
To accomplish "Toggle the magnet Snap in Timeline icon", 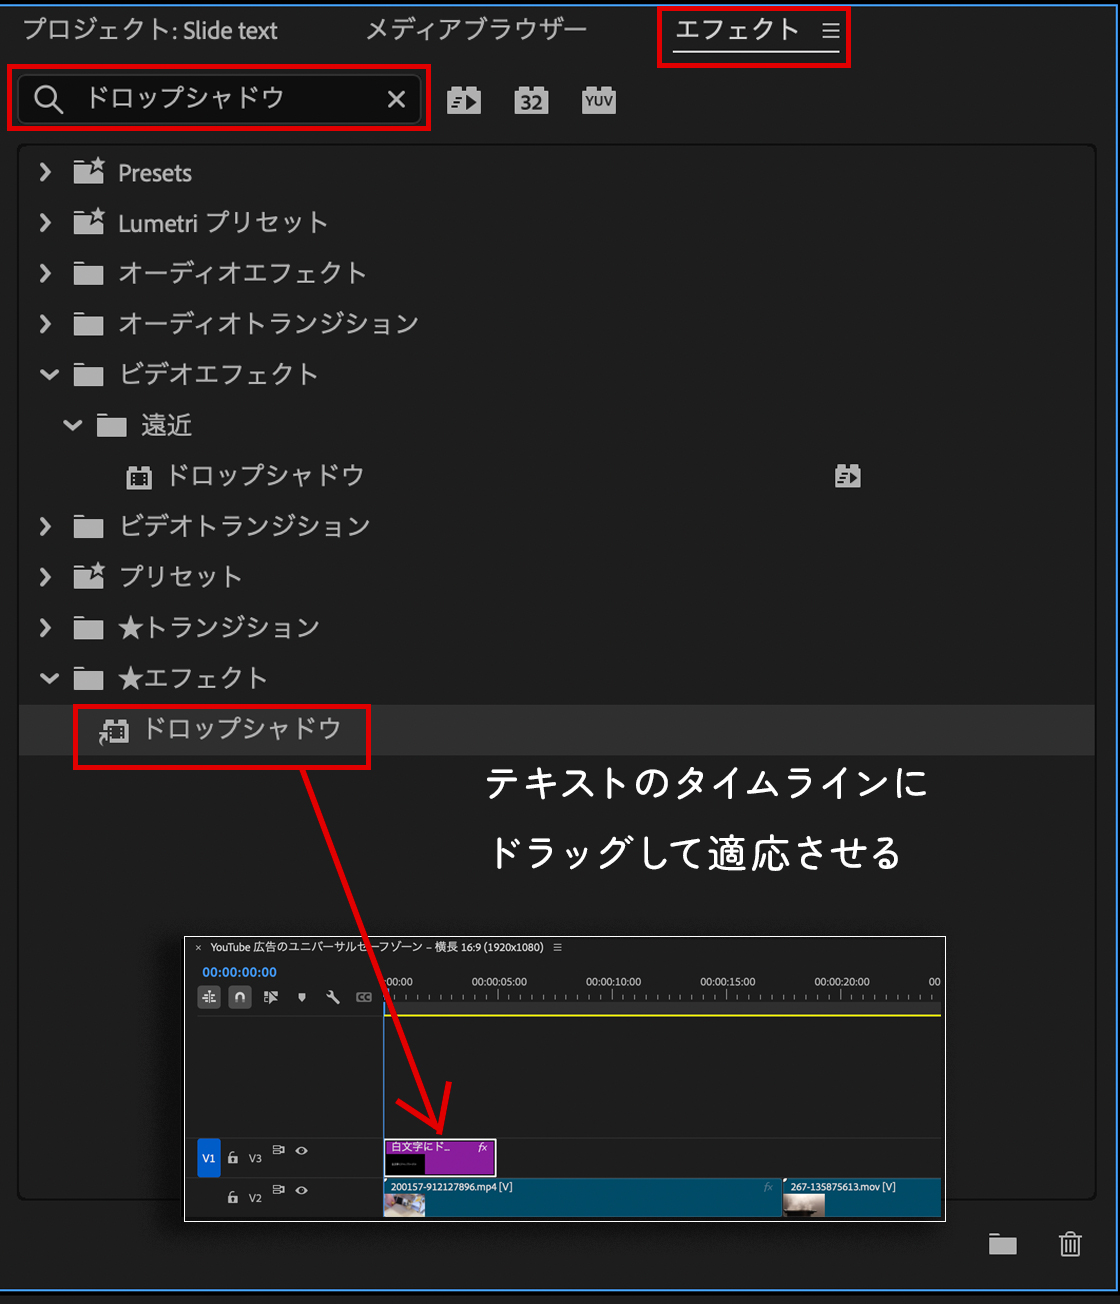I will pos(240,997).
